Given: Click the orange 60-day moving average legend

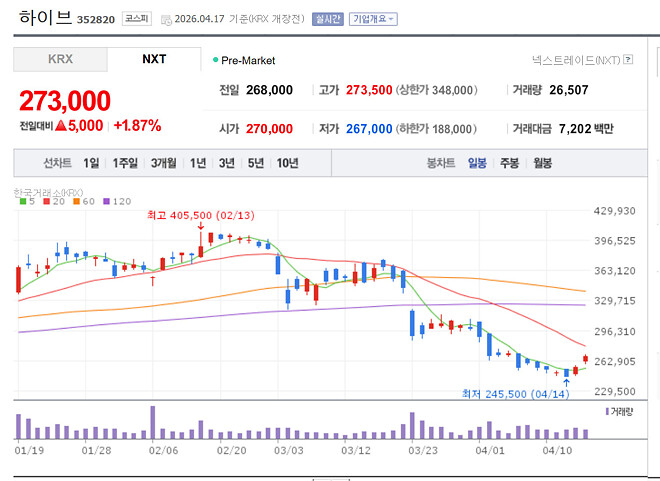Looking at the screenshot, I should [84, 202].
